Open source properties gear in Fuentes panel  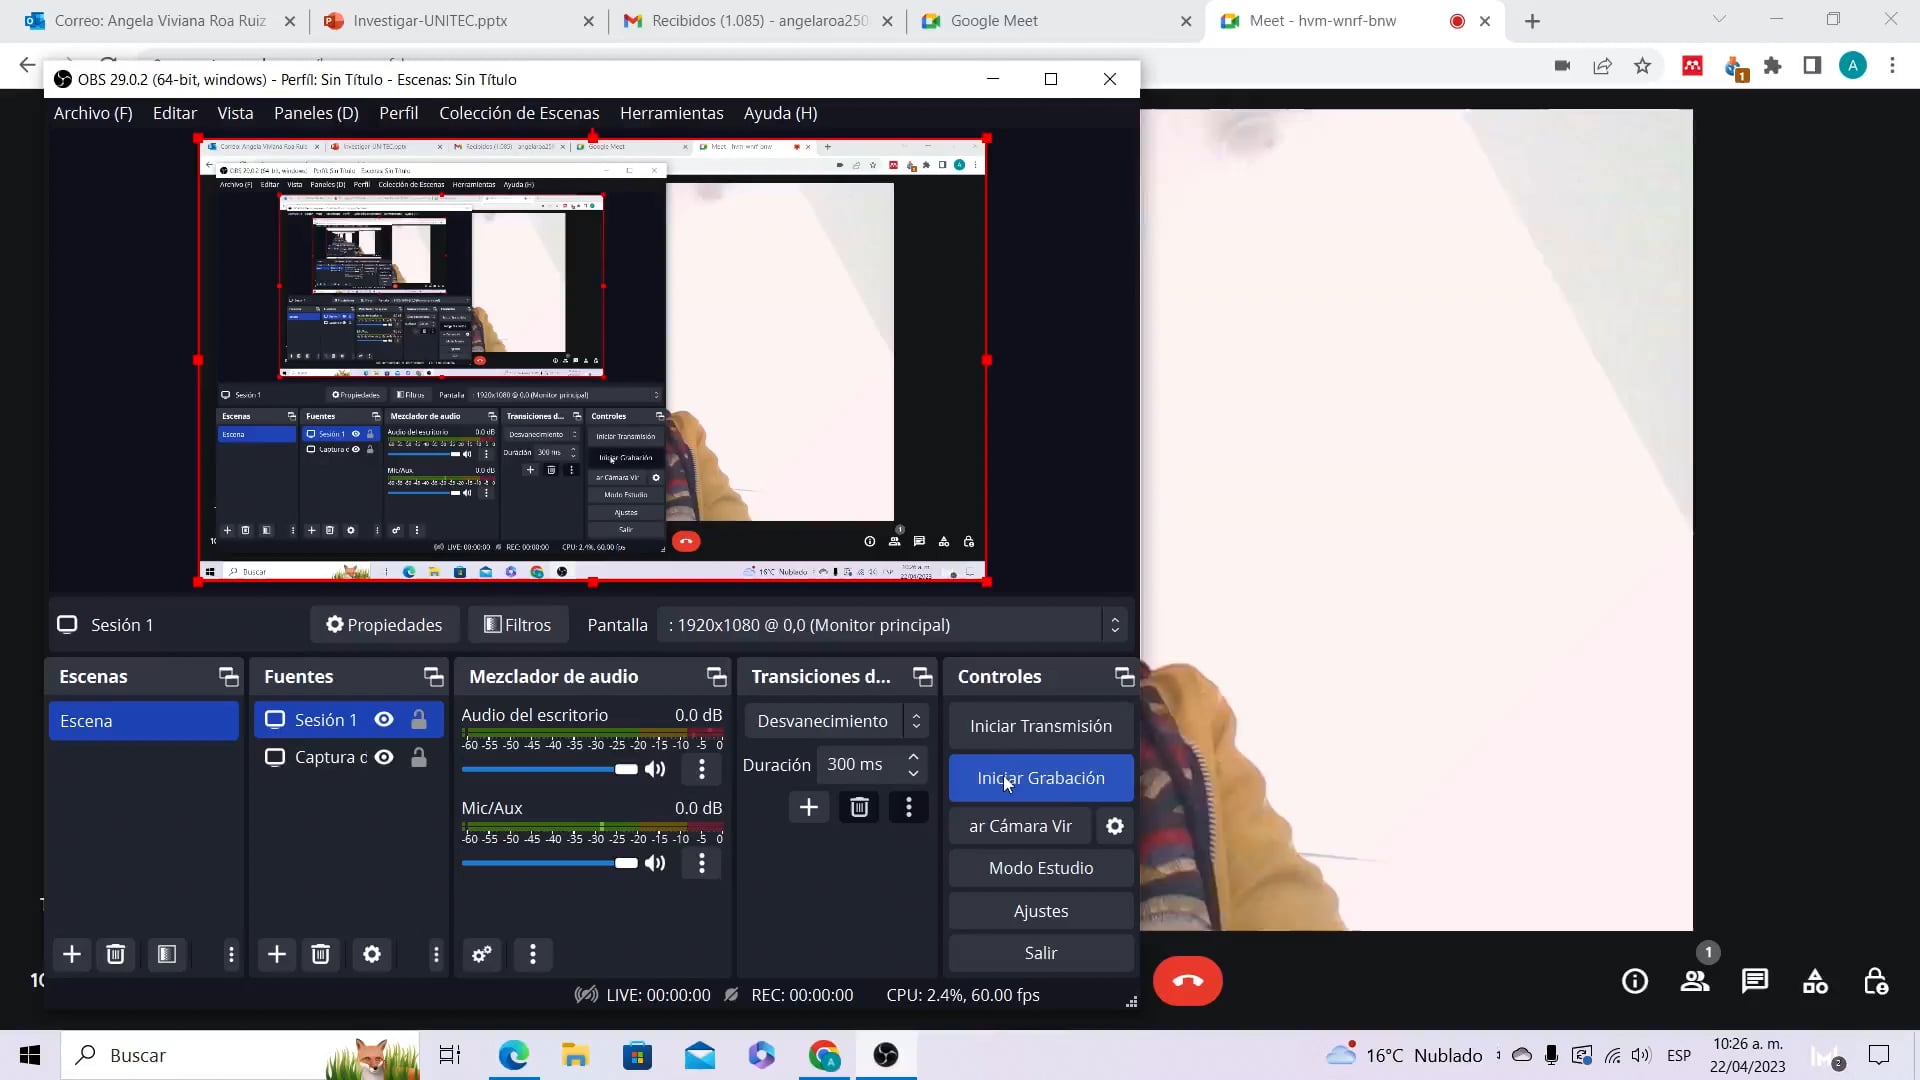pos(372,954)
